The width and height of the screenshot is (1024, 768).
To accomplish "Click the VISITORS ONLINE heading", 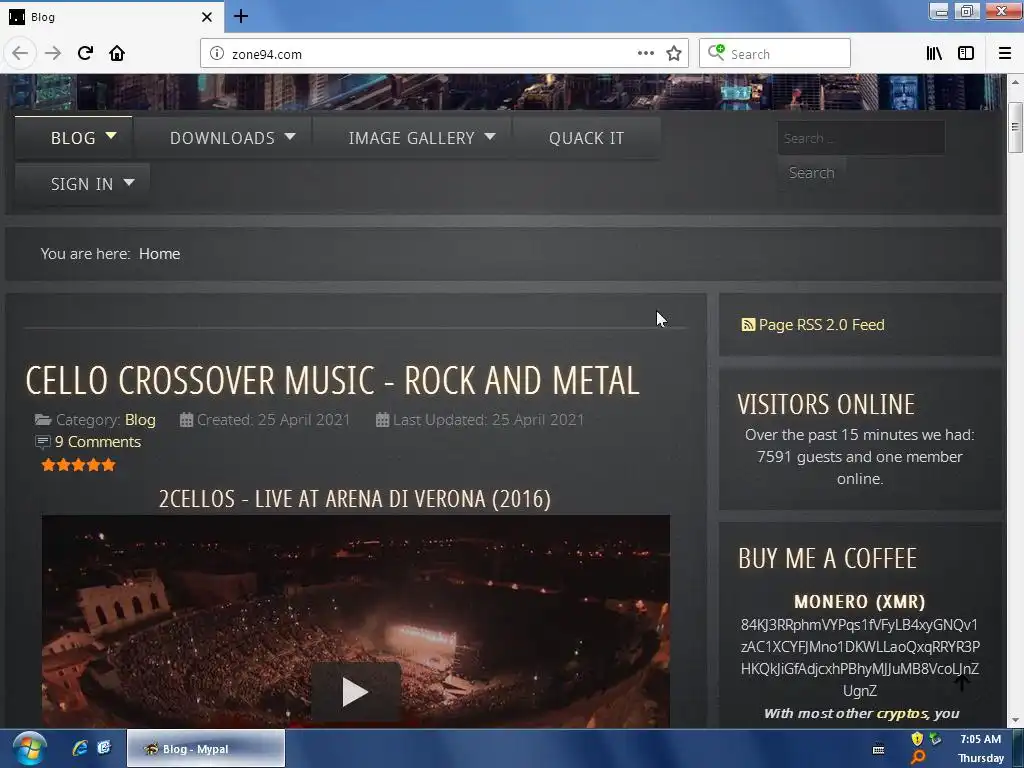I will [x=826, y=404].
